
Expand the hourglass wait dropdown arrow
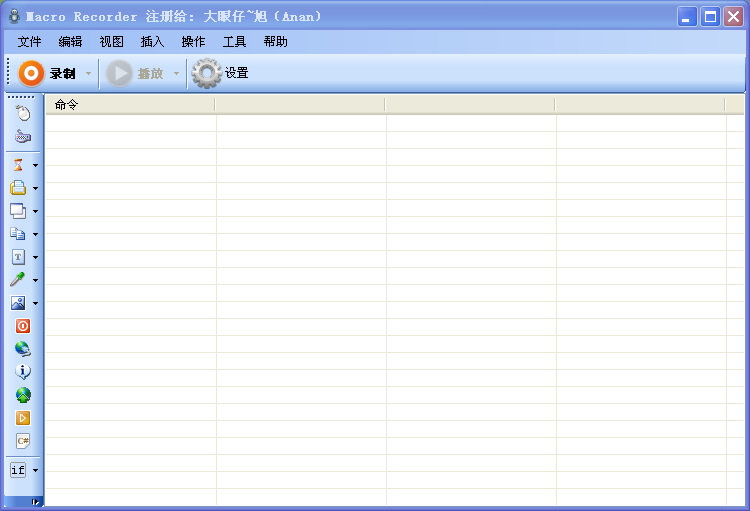(x=35, y=165)
